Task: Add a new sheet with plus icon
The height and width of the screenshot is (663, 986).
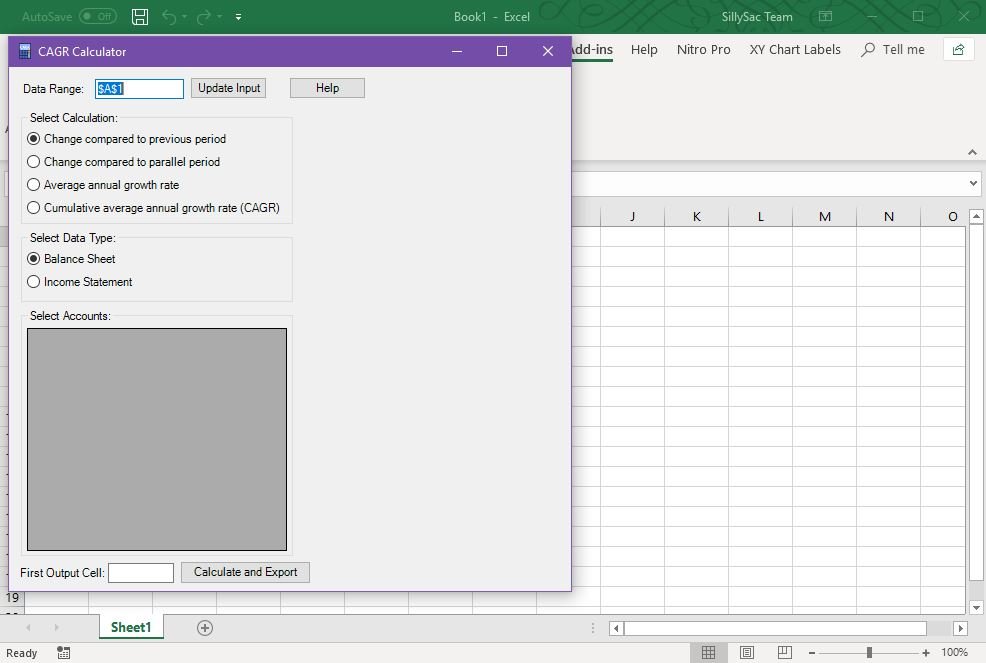Action: tap(205, 627)
